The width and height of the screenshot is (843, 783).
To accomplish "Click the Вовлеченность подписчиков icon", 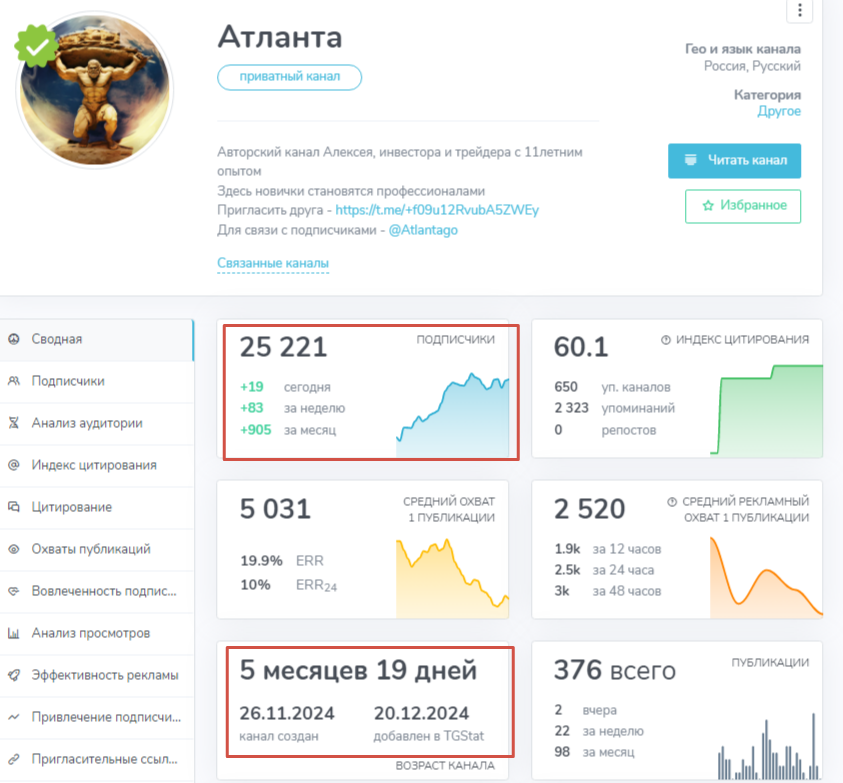I will click(x=14, y=590).
